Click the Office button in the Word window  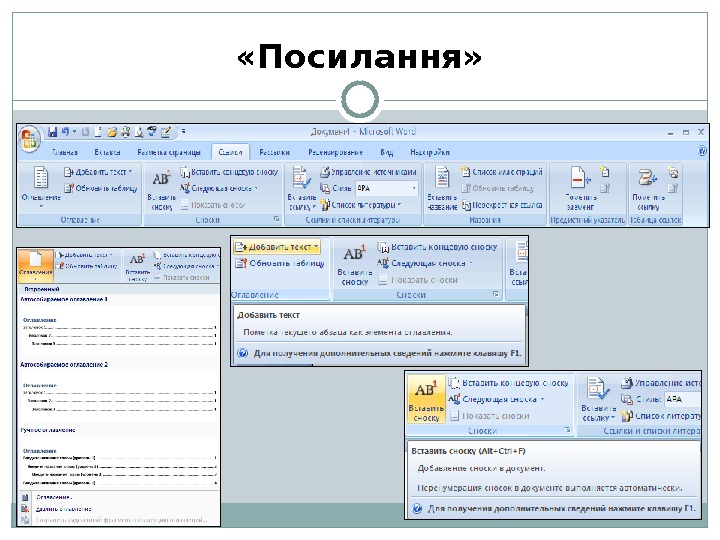pyautogui.click(x=29, y=138)
